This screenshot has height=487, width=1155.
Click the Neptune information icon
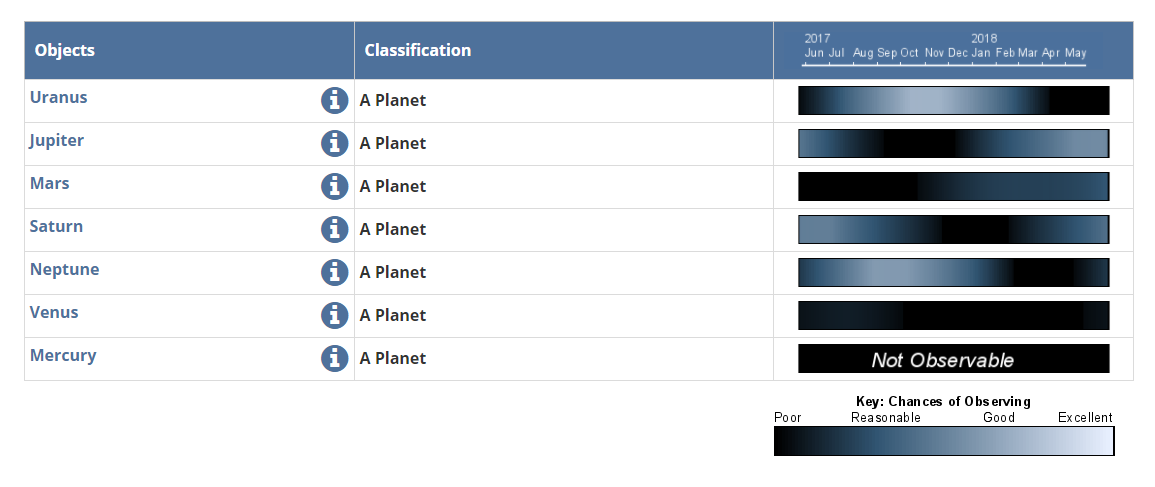[334, 272]
